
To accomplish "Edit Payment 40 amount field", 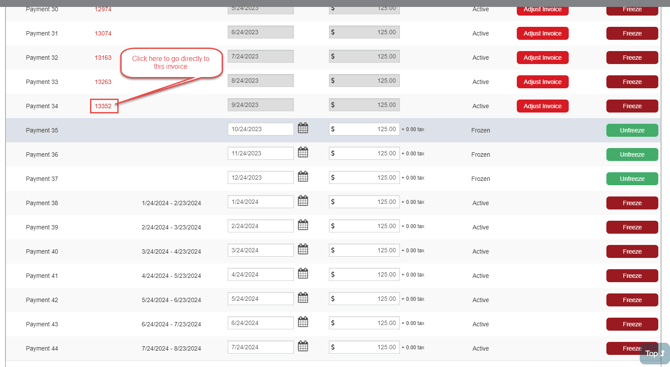I will pos(364,250).
